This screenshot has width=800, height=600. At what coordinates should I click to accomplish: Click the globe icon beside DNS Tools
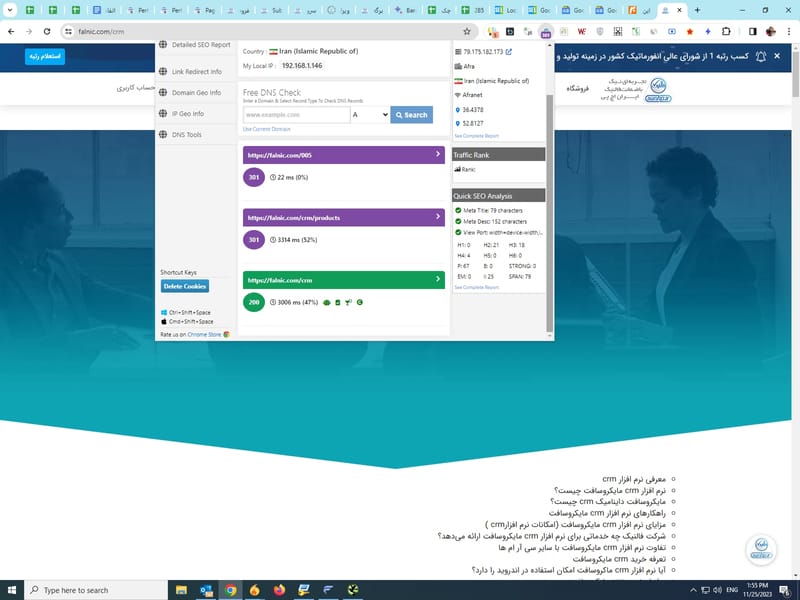[163, 134]
